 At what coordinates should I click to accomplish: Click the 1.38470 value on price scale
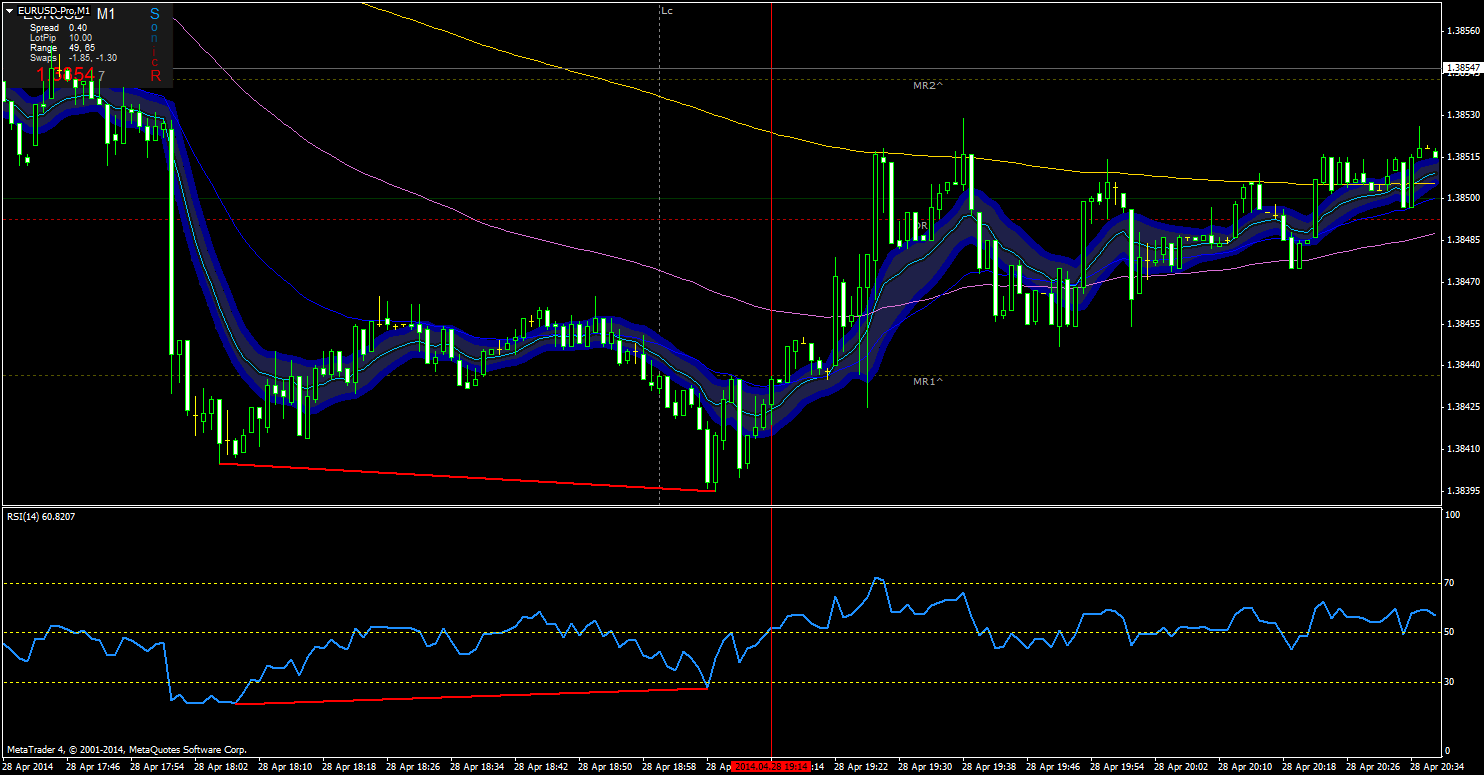coord(1463,282)
